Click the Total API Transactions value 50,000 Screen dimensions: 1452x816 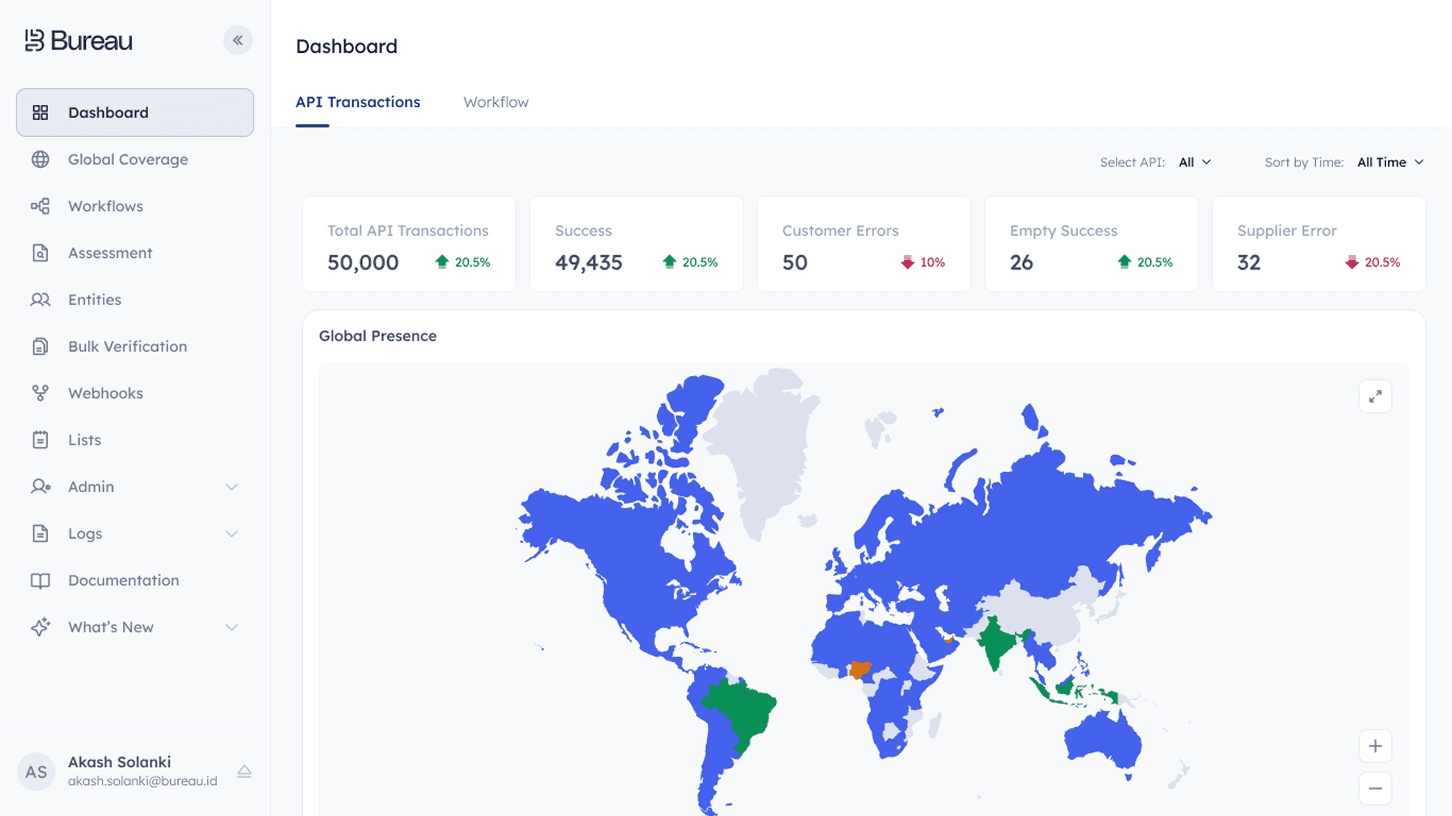point(363,262)
